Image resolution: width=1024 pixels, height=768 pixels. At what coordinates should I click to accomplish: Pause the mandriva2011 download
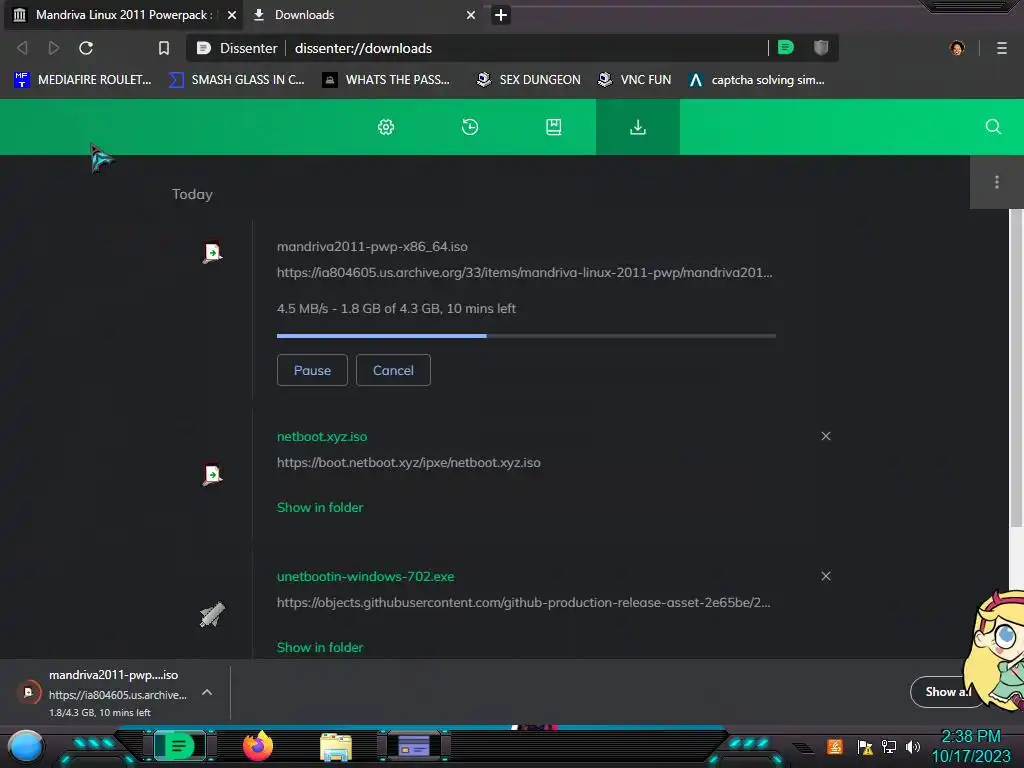pos(312,370)
